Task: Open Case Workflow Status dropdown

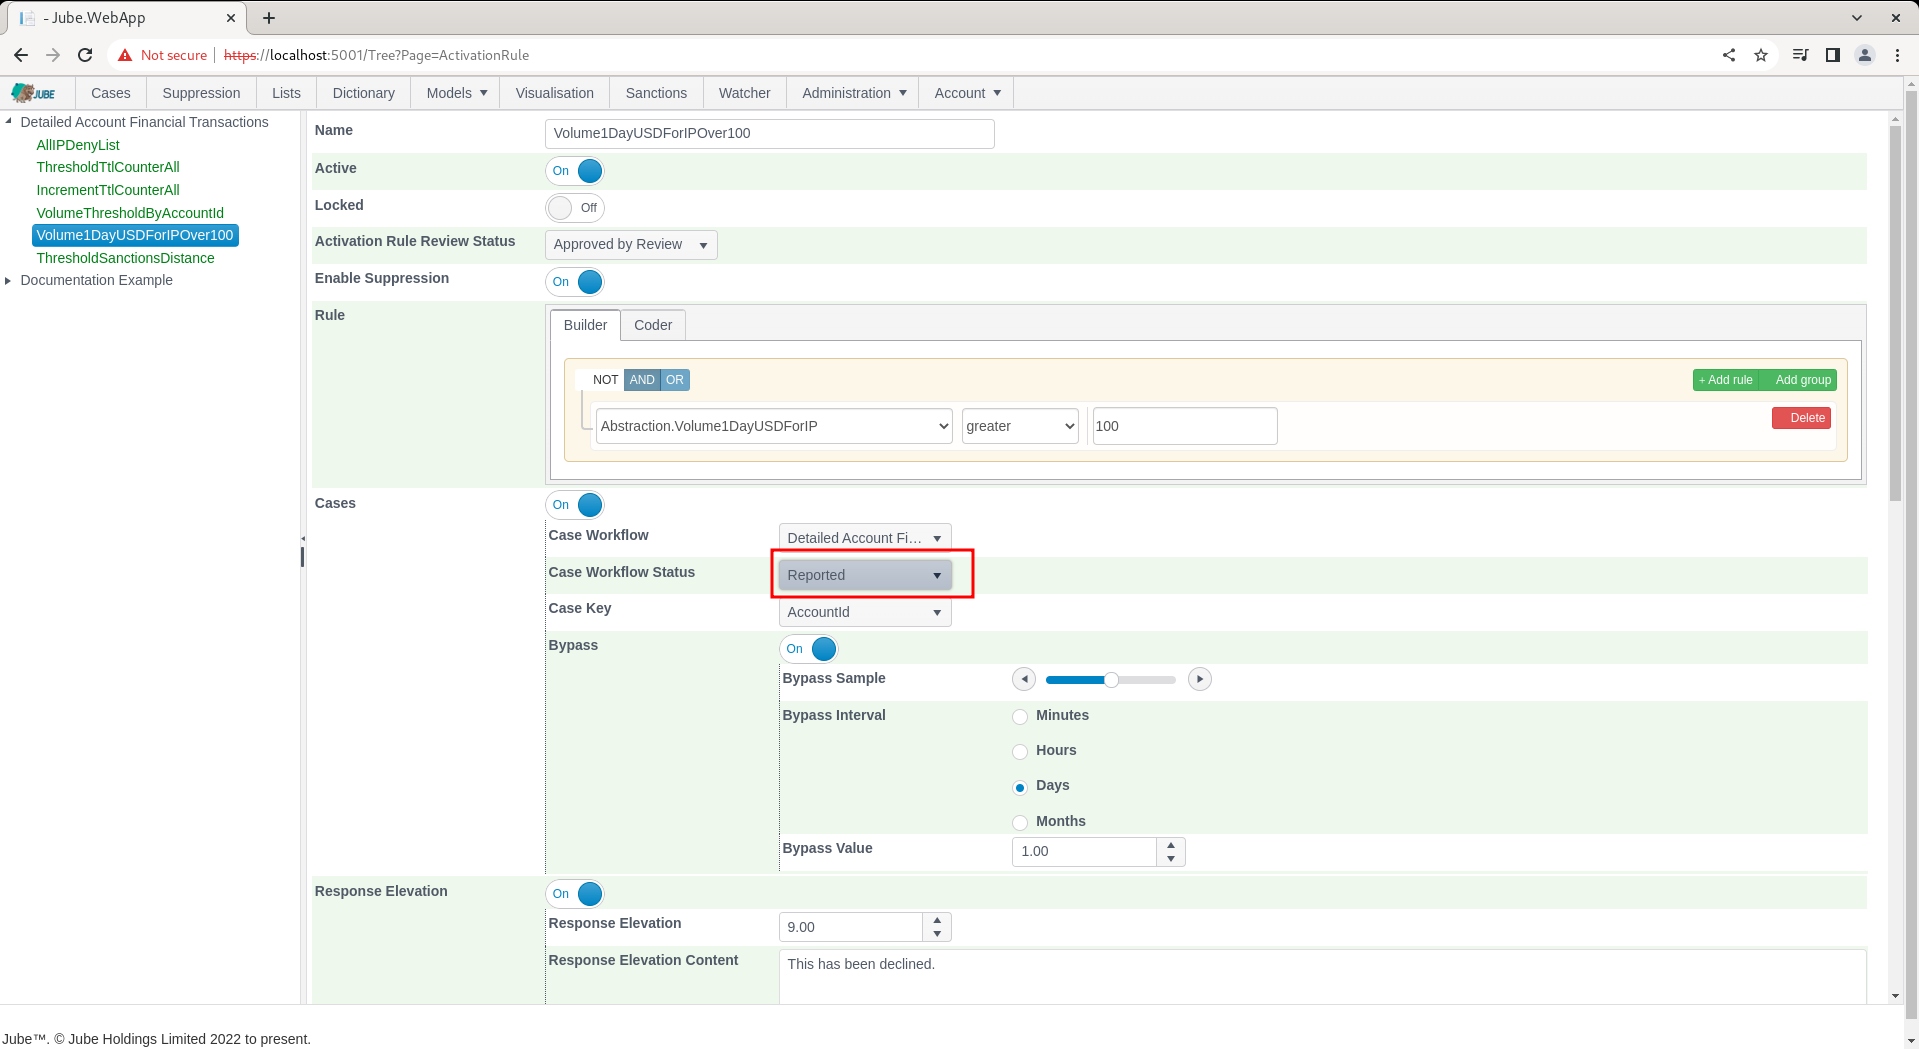Action: coord(865,575)
